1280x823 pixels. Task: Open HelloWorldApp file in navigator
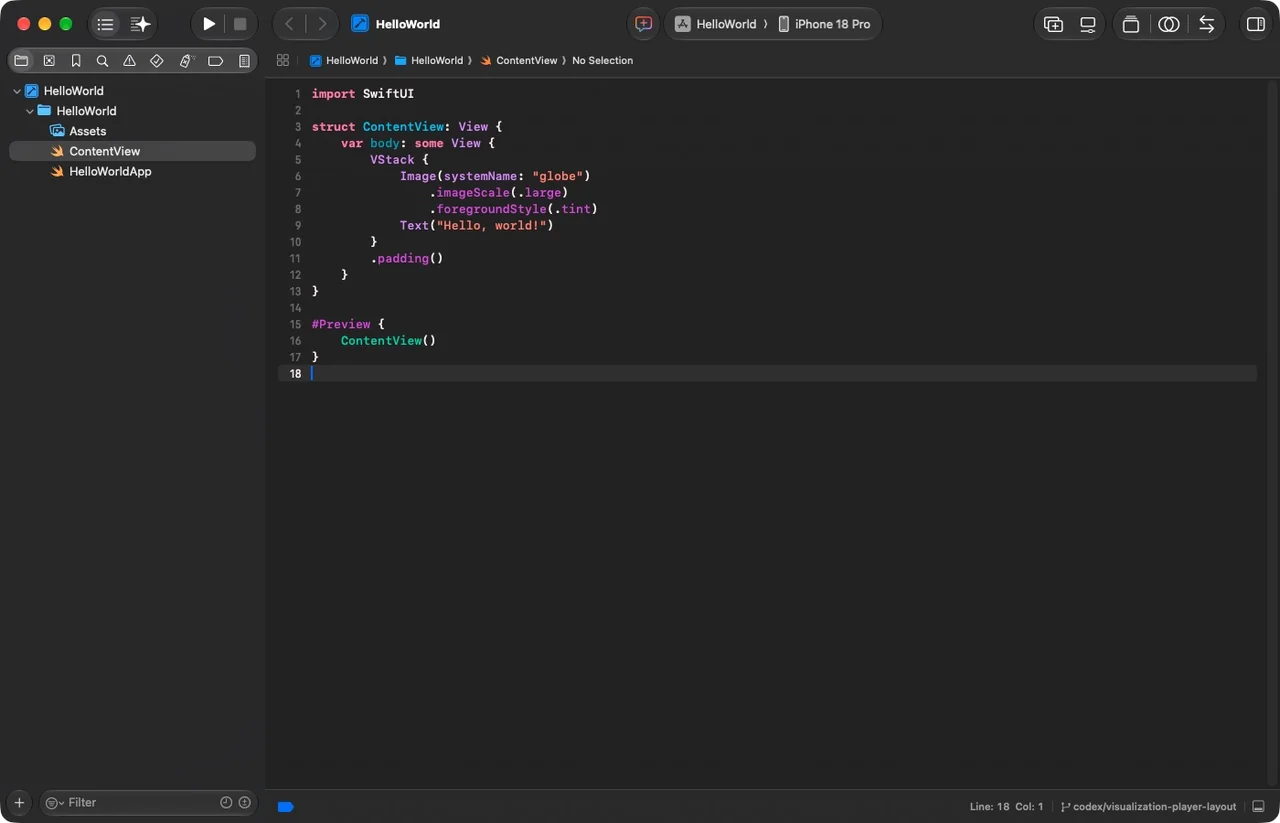click(x=132, y=171)
